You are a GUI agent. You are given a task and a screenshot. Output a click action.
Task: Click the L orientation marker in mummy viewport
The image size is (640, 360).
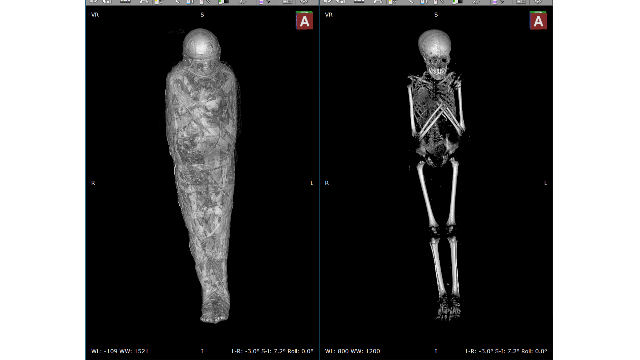312,183
